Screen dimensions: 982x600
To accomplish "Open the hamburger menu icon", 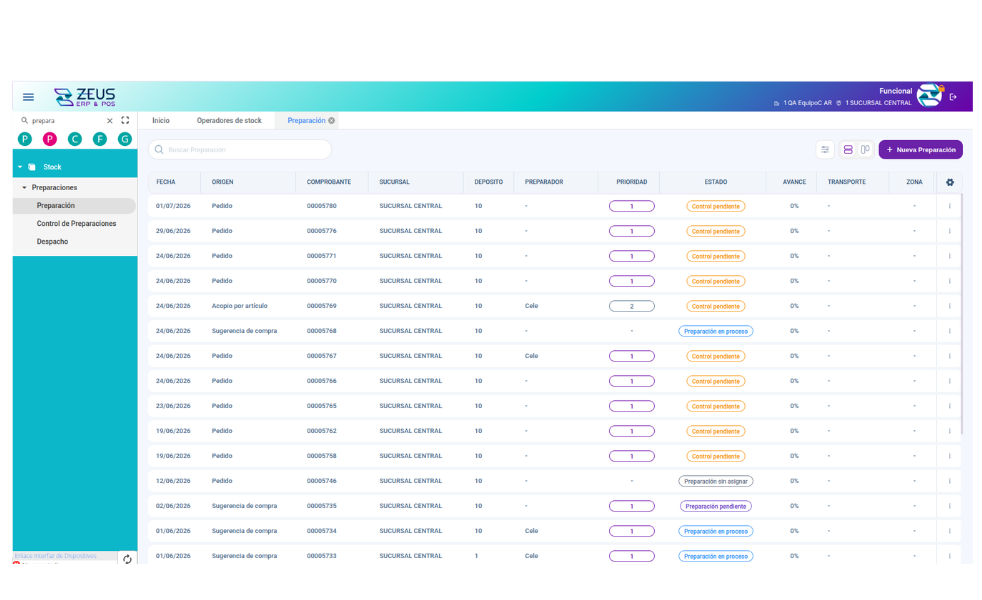I will 28,97.
